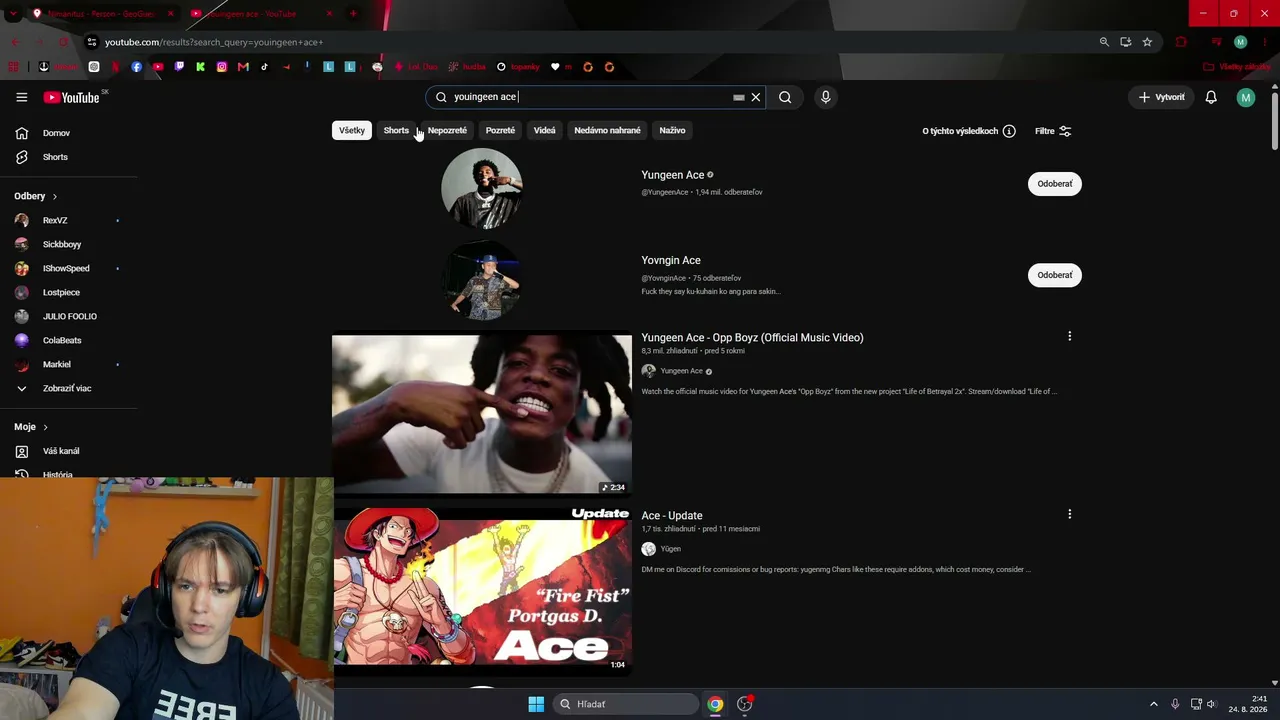Open Chrome from the taskbar
The image size is (1280, 720).
coord(715,704)
